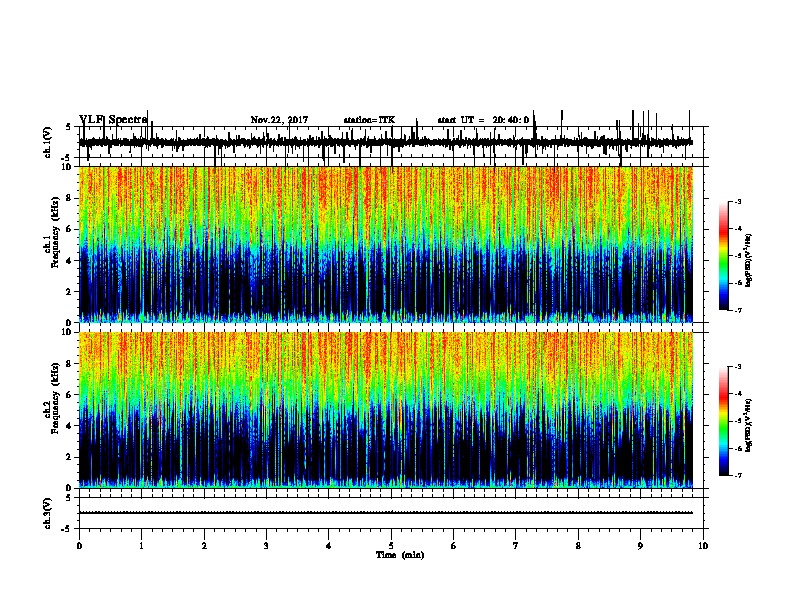Click the log(PSD) label beside ch.2 color bar
The height and width of the screenshot is (612, 792).
click(749, 425)
